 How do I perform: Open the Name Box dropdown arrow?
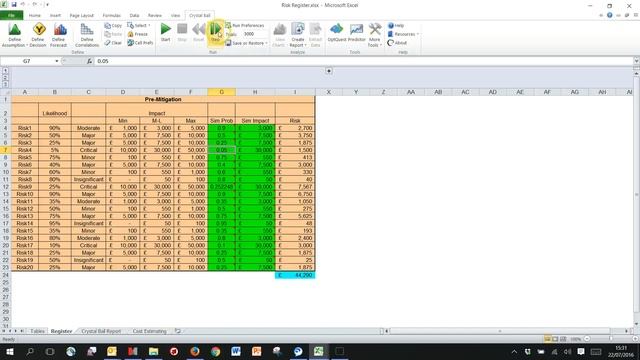point(57,61)
